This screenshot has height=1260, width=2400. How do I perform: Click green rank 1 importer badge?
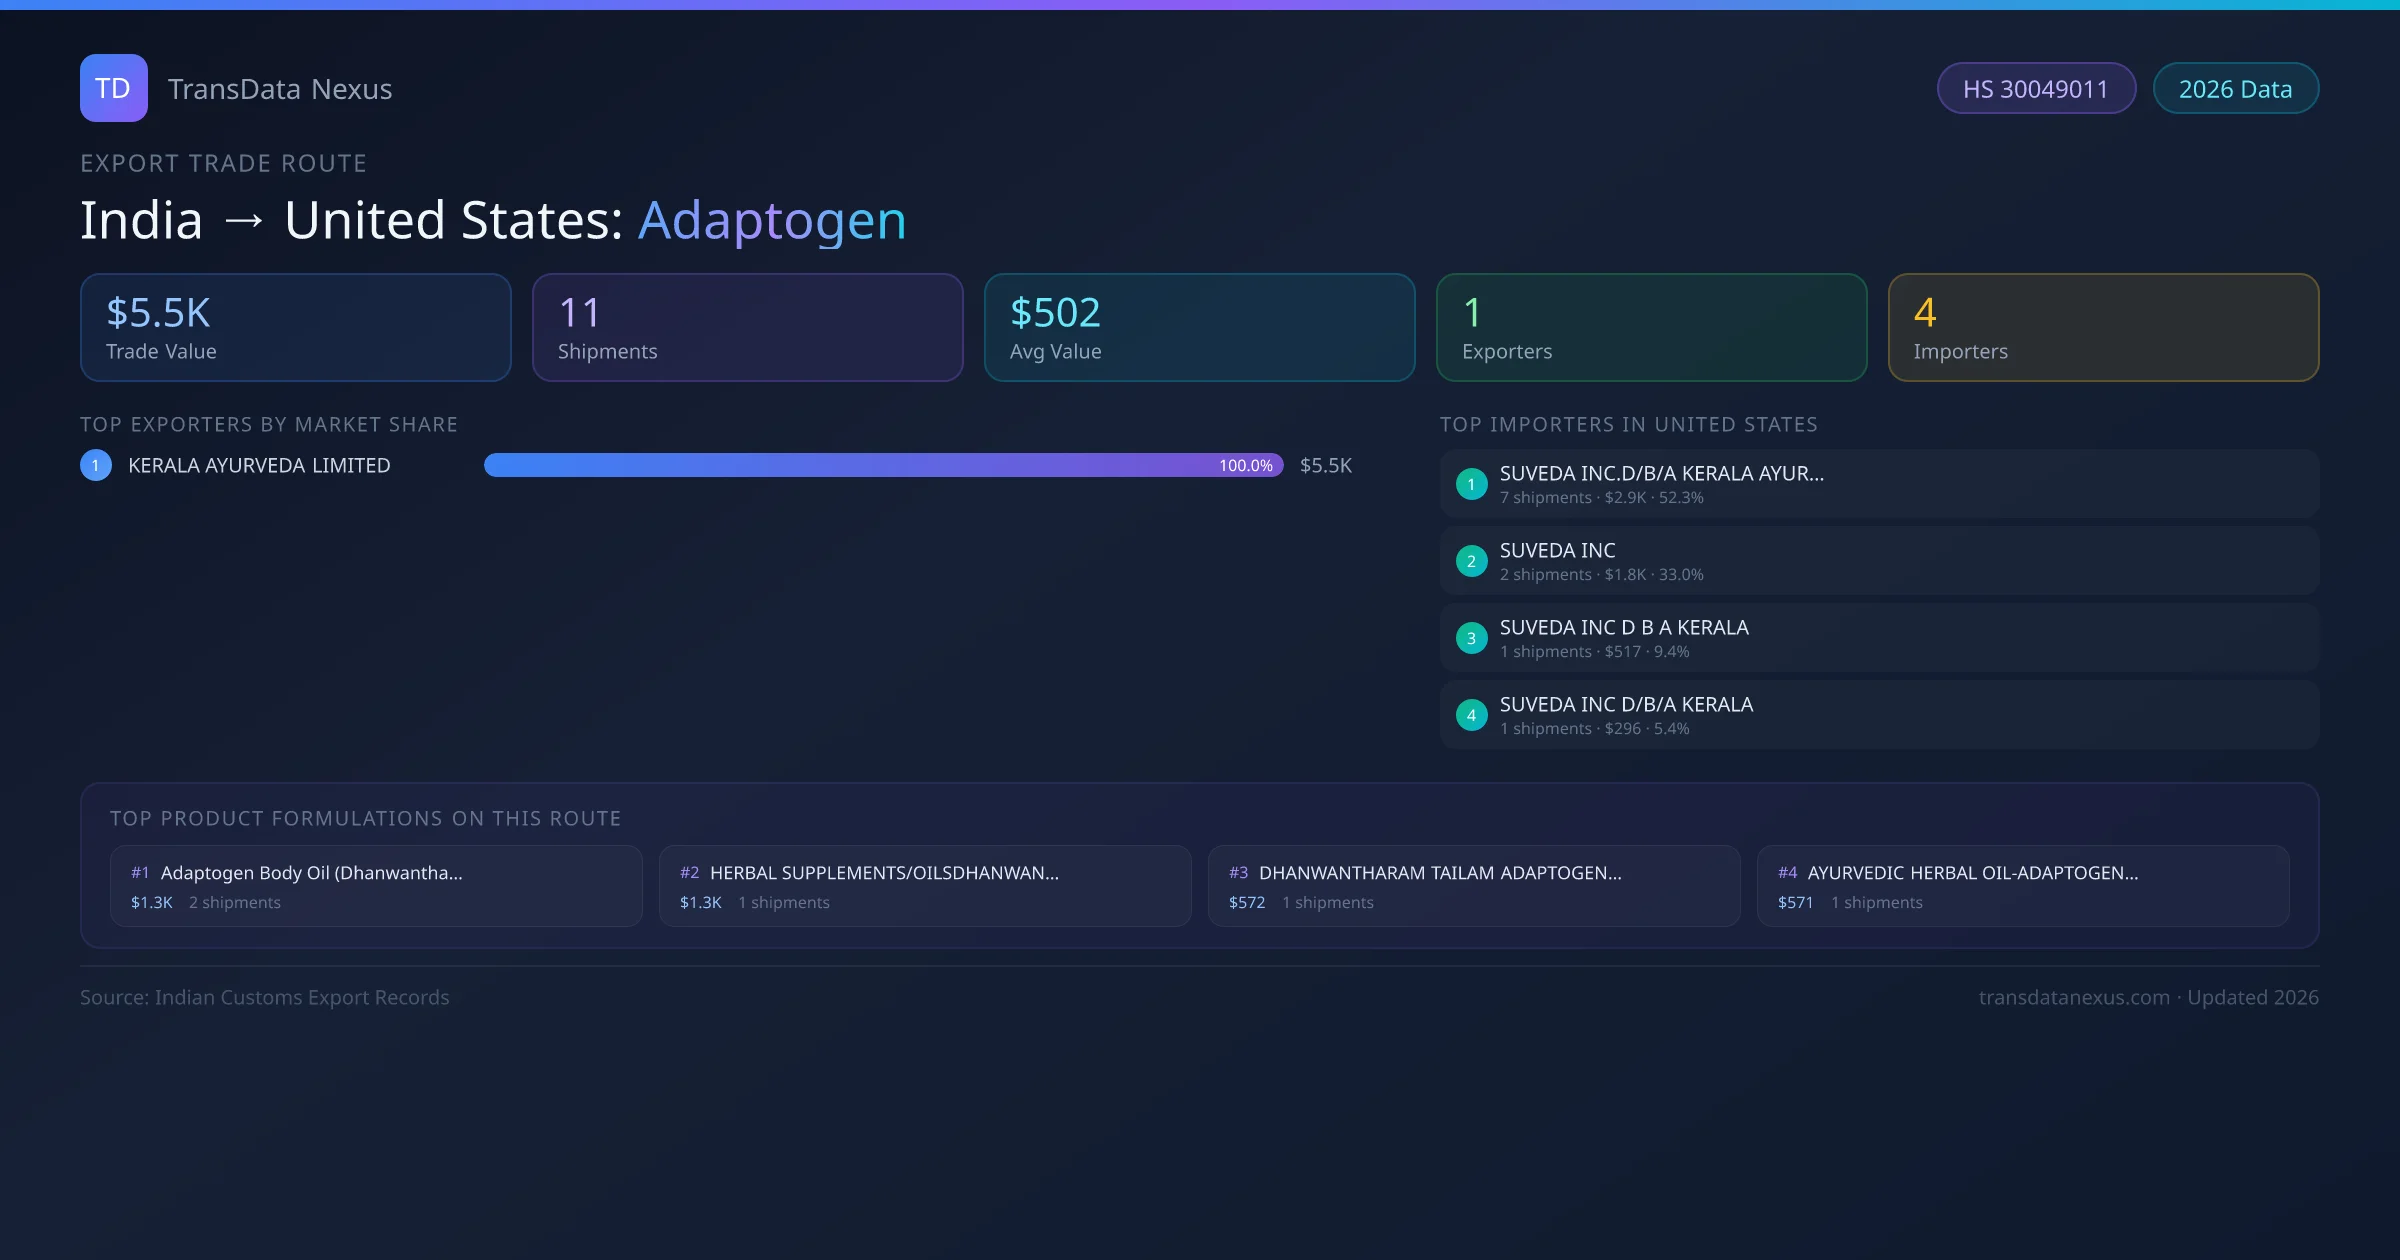pyautogui.click(x=1471, y=484)
